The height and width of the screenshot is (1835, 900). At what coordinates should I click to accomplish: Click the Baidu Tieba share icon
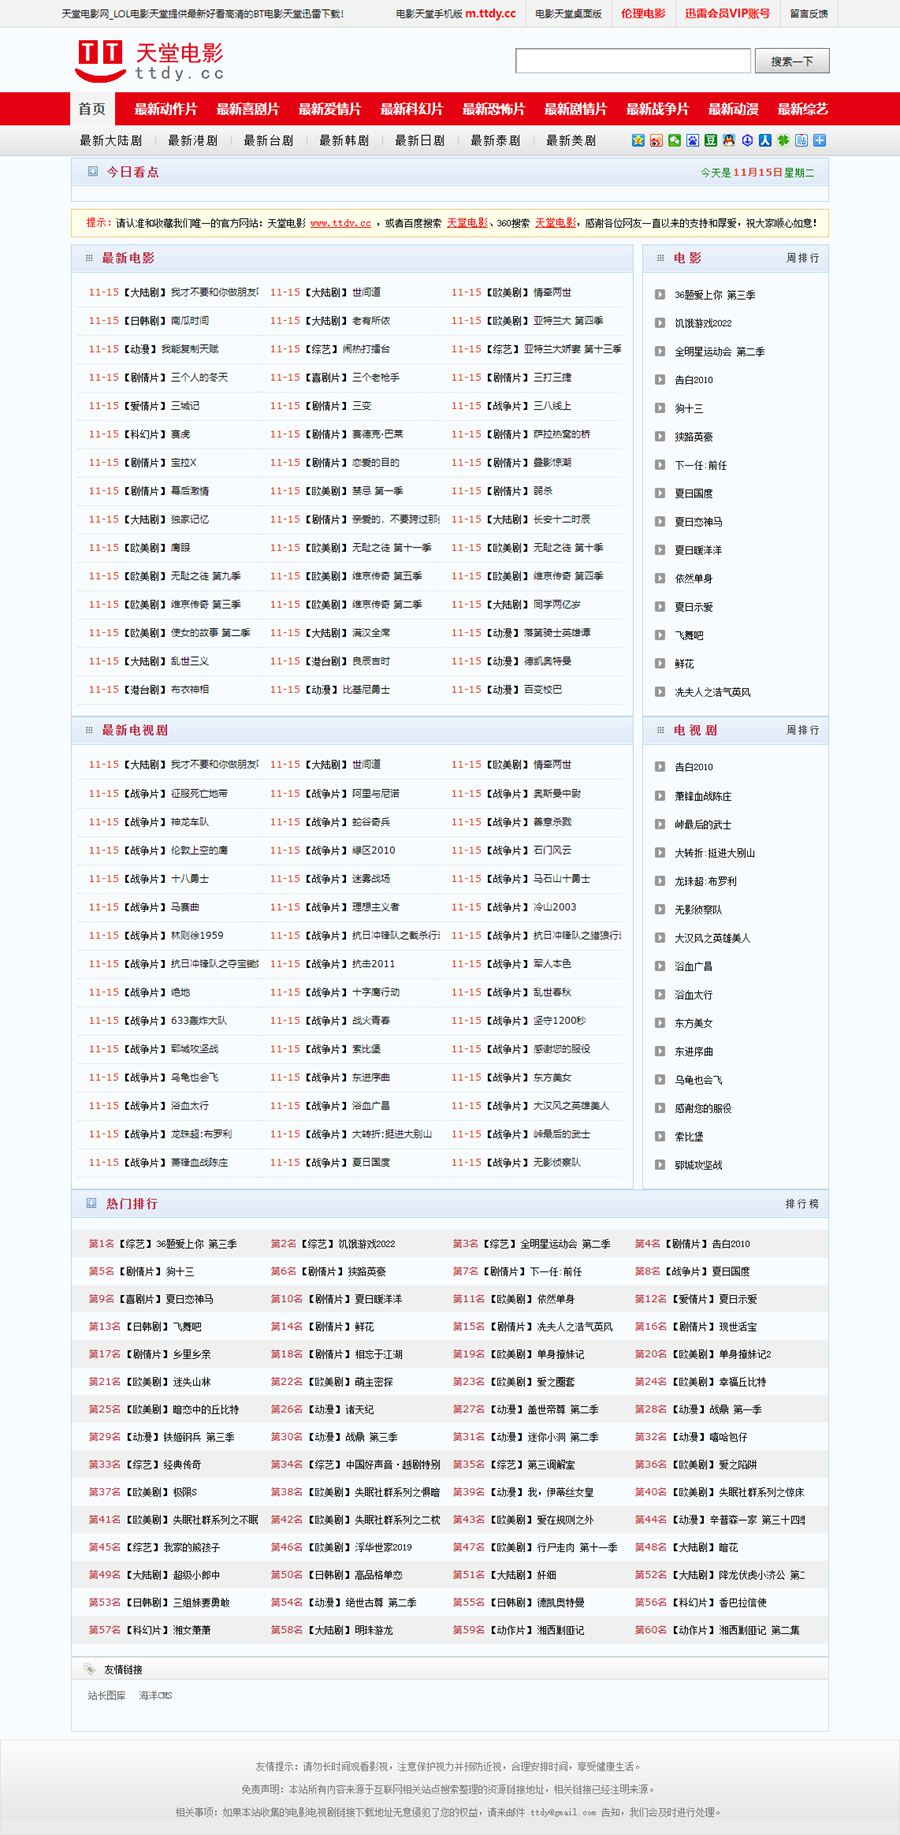[801, 141]
